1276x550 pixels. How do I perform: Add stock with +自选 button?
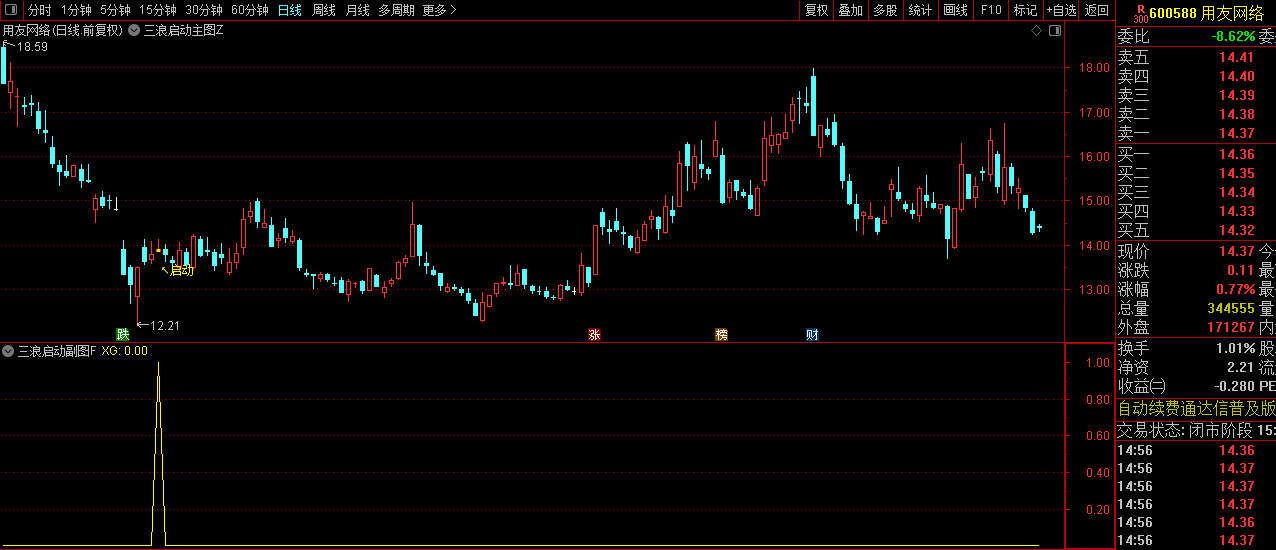click(x=1062, y=10)
